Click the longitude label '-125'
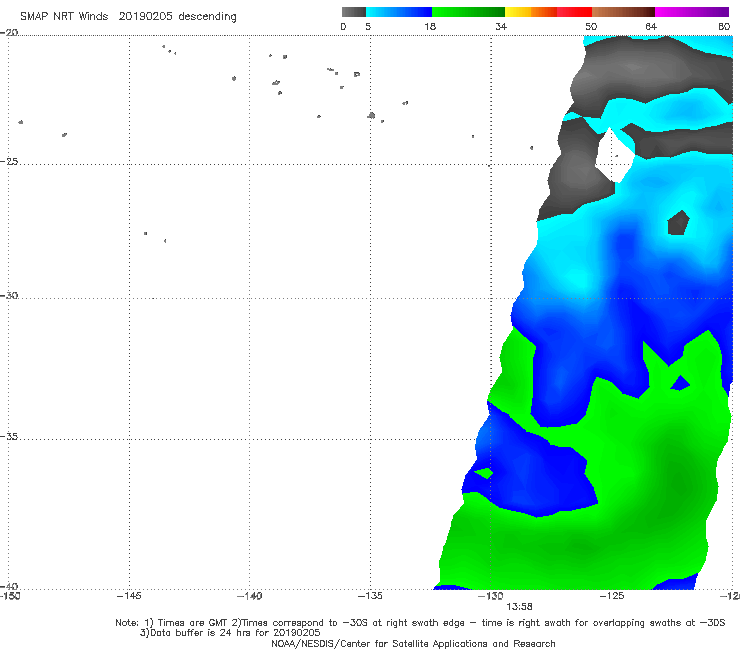Screen dimensions: 740x650 coord(612,596)
